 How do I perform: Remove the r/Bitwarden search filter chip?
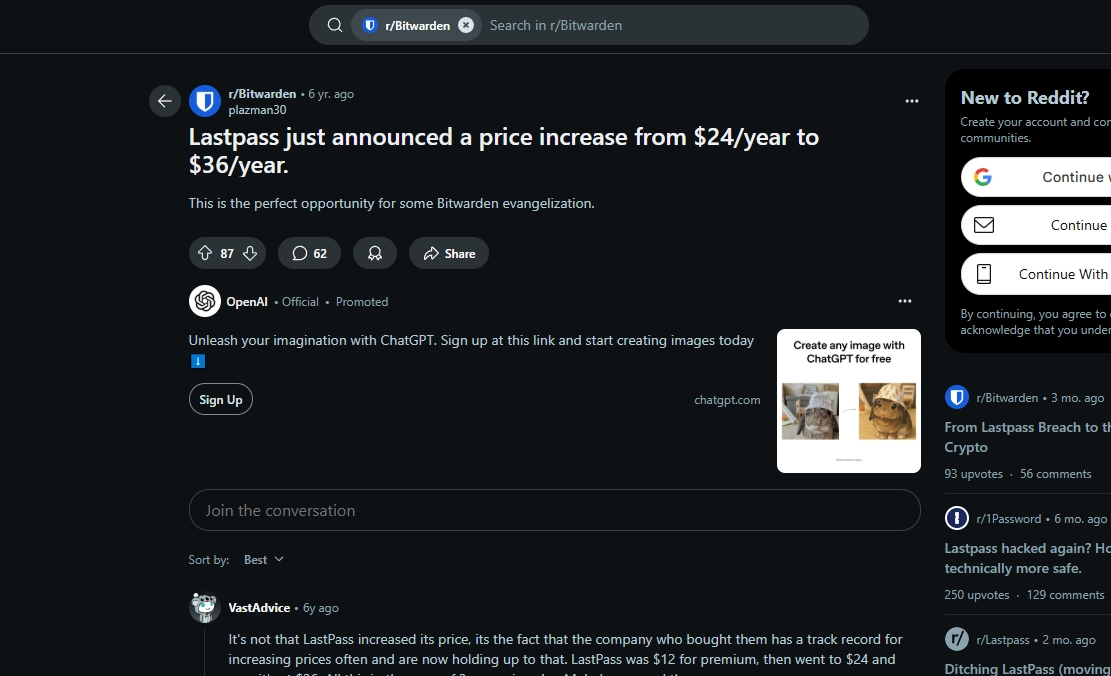coord(466,25)
